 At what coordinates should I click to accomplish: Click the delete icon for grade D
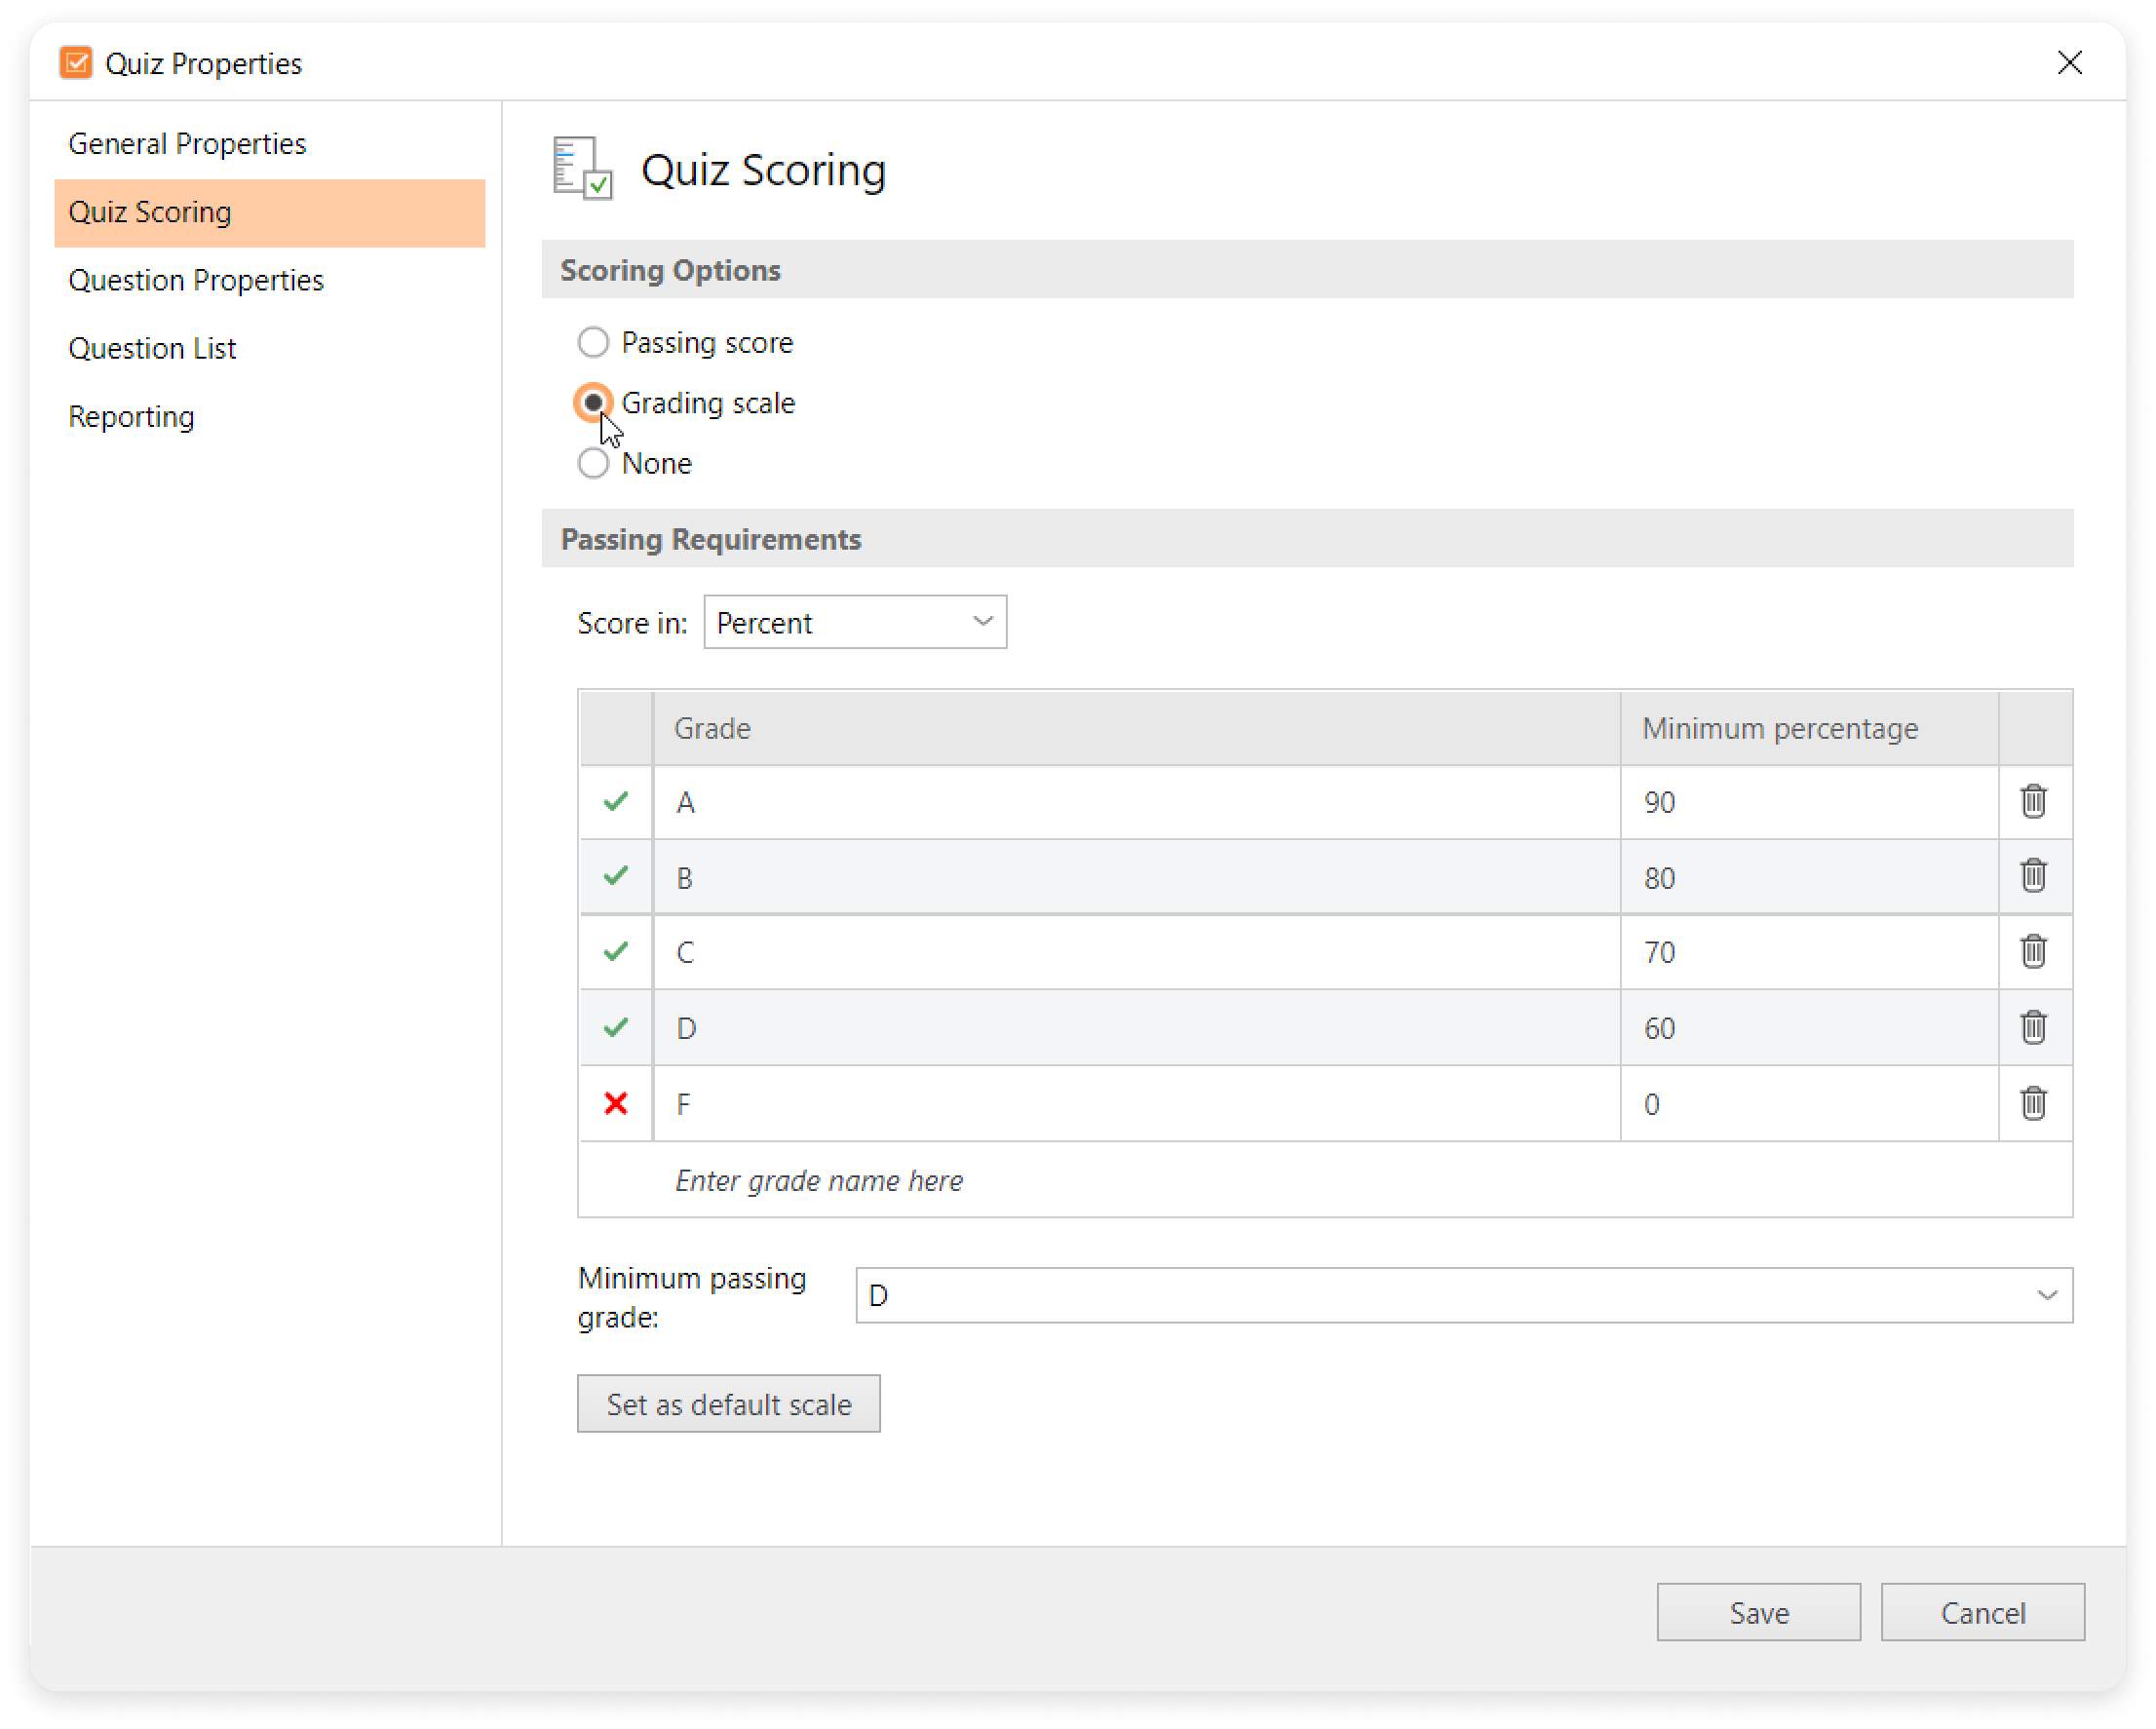[2032, 1027]
